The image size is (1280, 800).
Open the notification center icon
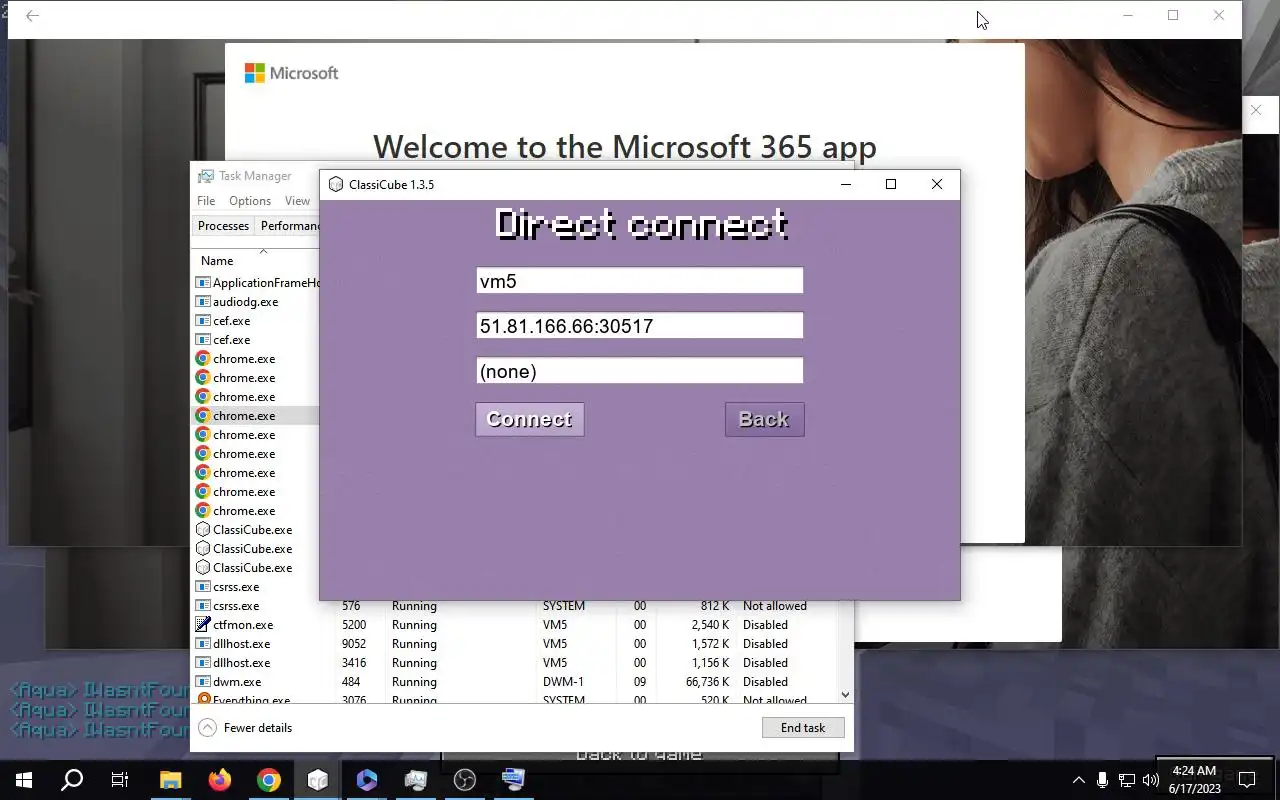pyautogui.click(x=1247, y=780)
